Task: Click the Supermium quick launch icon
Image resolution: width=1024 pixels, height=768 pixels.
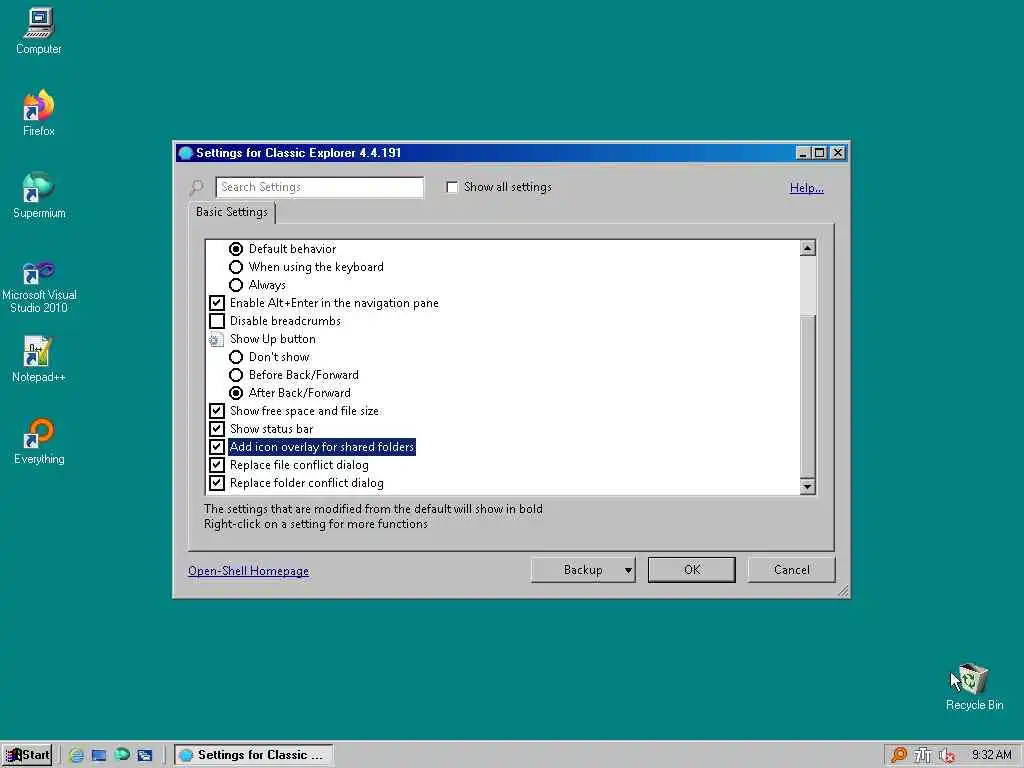Action: point(122,755)
